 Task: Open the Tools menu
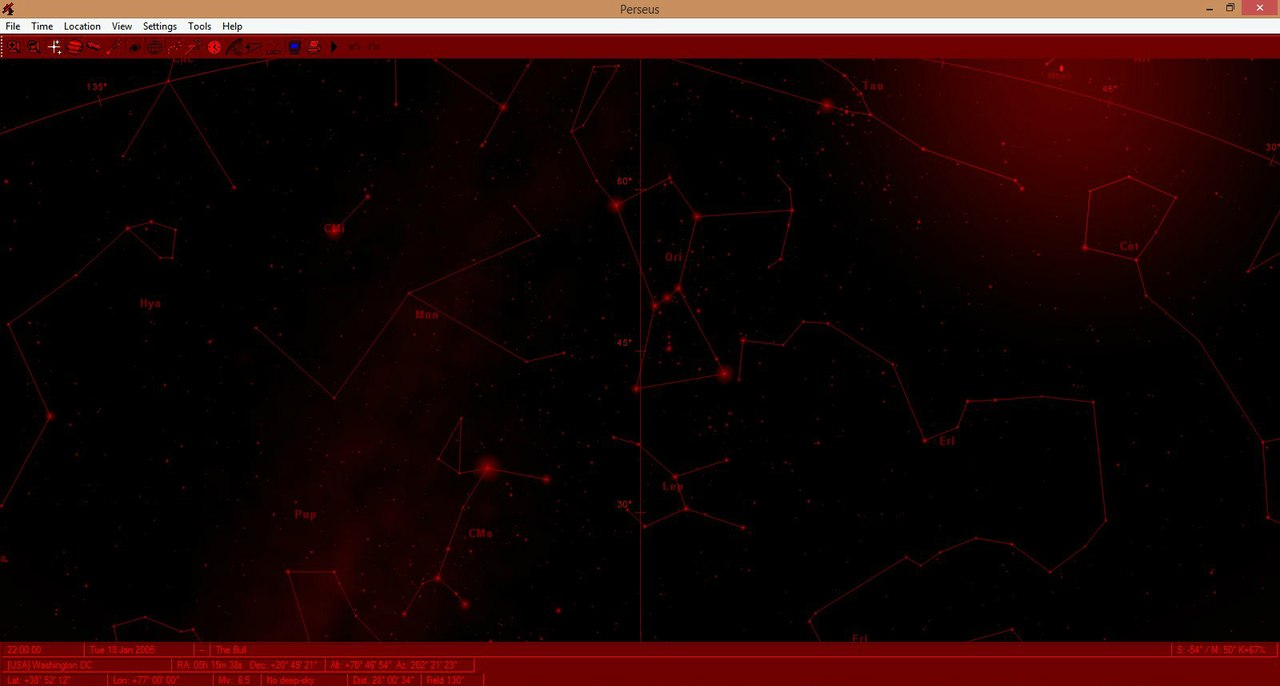coord(200,26)
